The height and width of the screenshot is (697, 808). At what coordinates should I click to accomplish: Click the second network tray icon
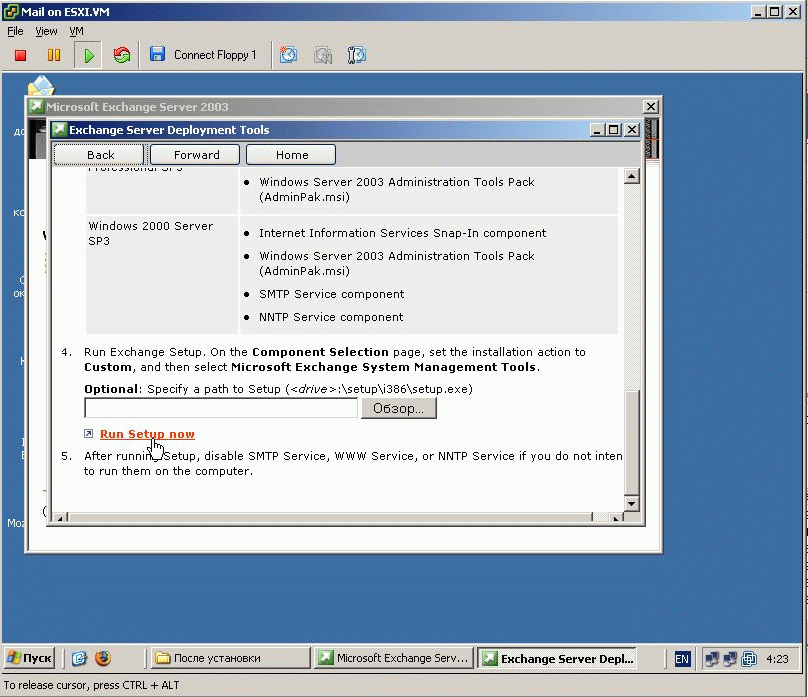(x=730, y=658)
